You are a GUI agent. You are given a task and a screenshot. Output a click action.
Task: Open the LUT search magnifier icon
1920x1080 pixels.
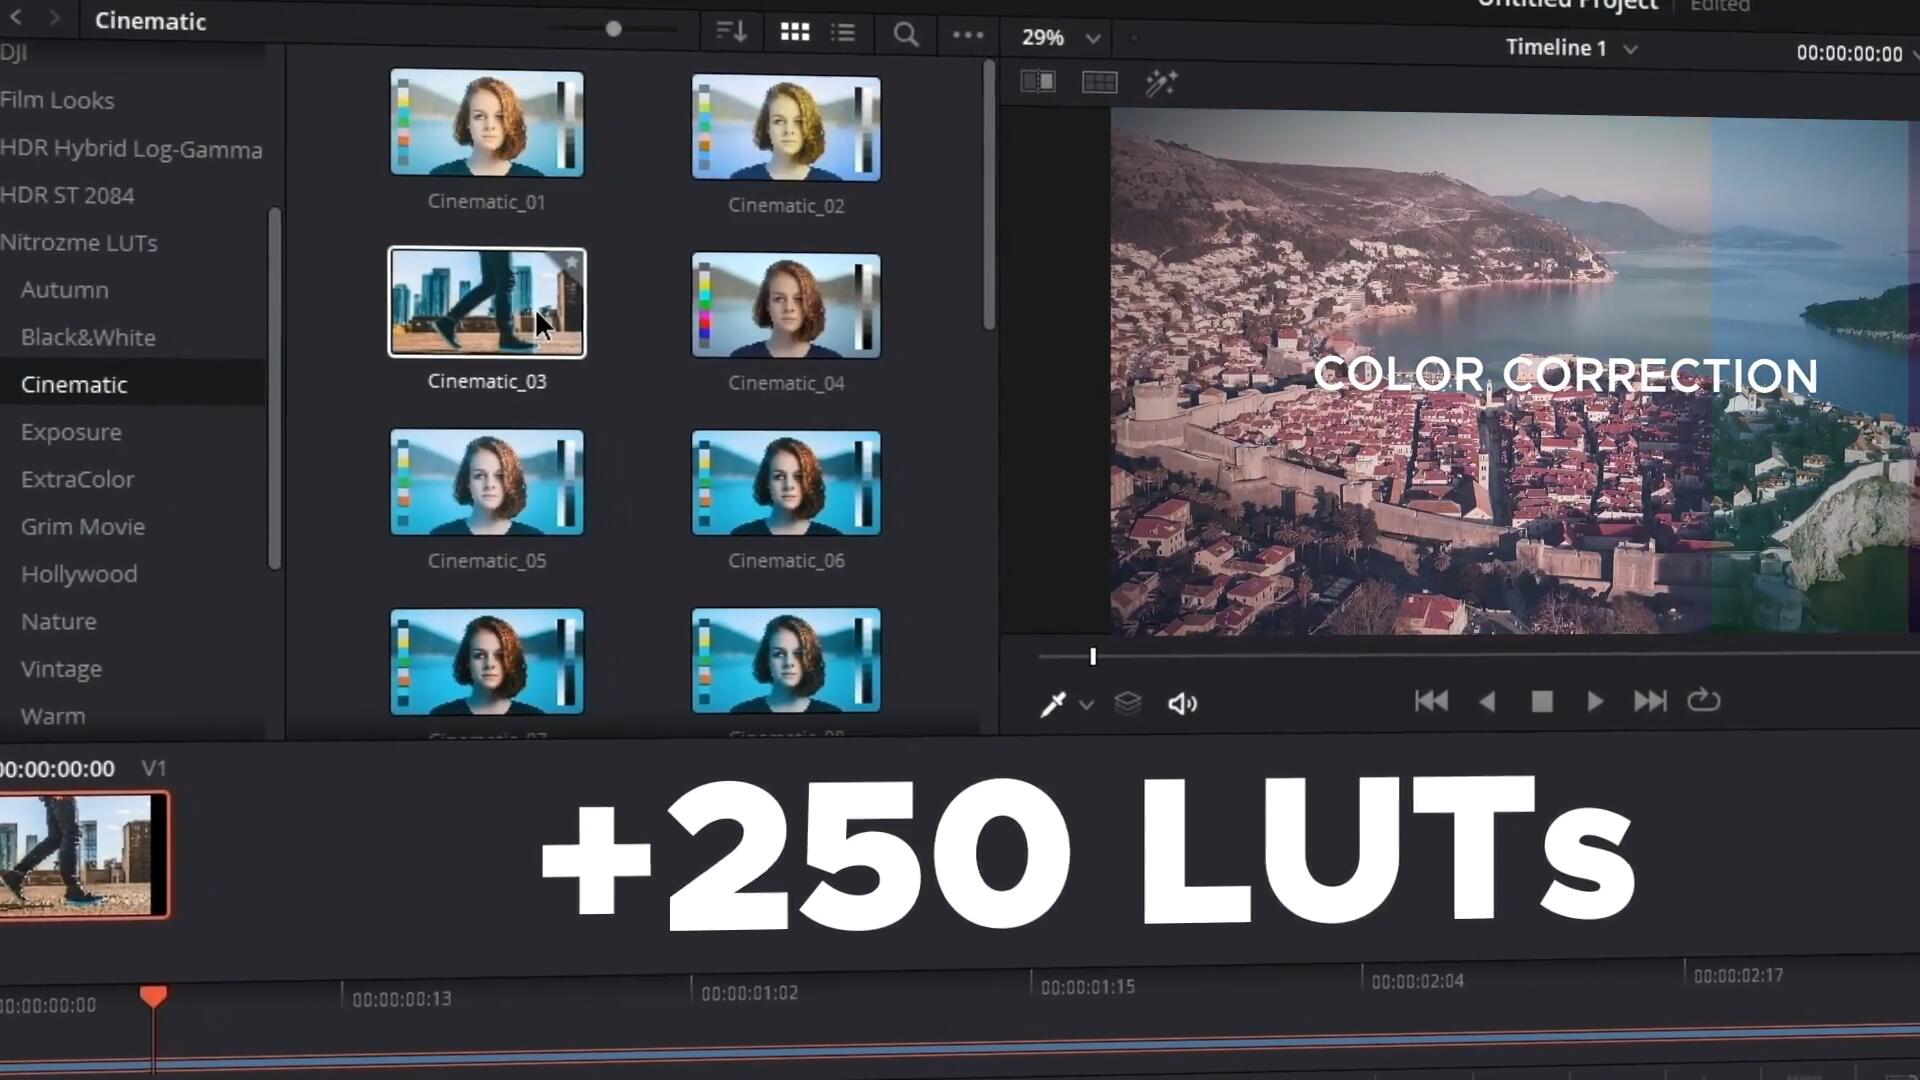(x=905, y=35)
